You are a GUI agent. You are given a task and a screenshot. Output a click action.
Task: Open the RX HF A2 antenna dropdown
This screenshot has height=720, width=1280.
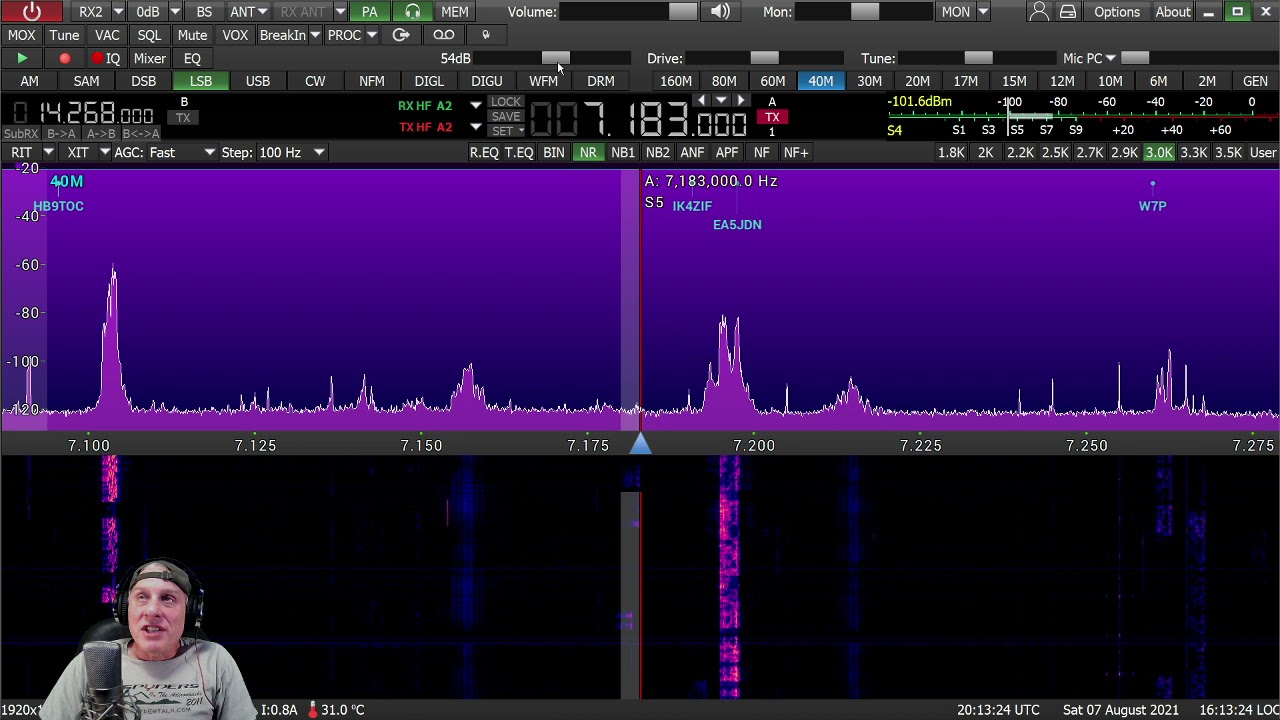475,105
